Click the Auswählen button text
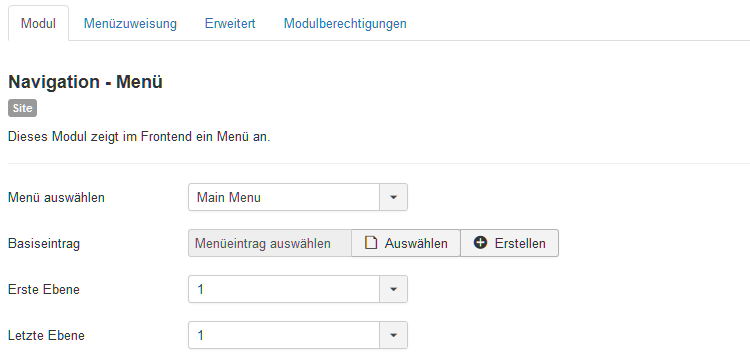The image size is (750, 360). pos(416,243)
